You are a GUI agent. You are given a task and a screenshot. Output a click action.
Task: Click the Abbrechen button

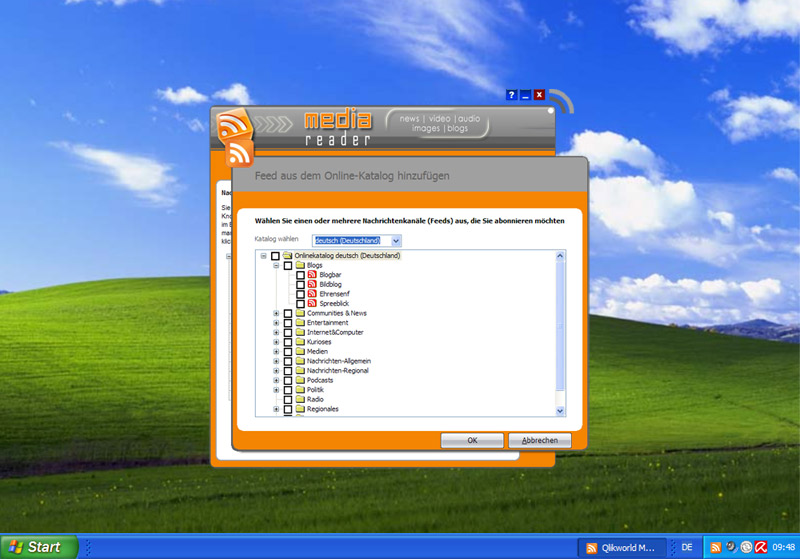tap(540, 440)
